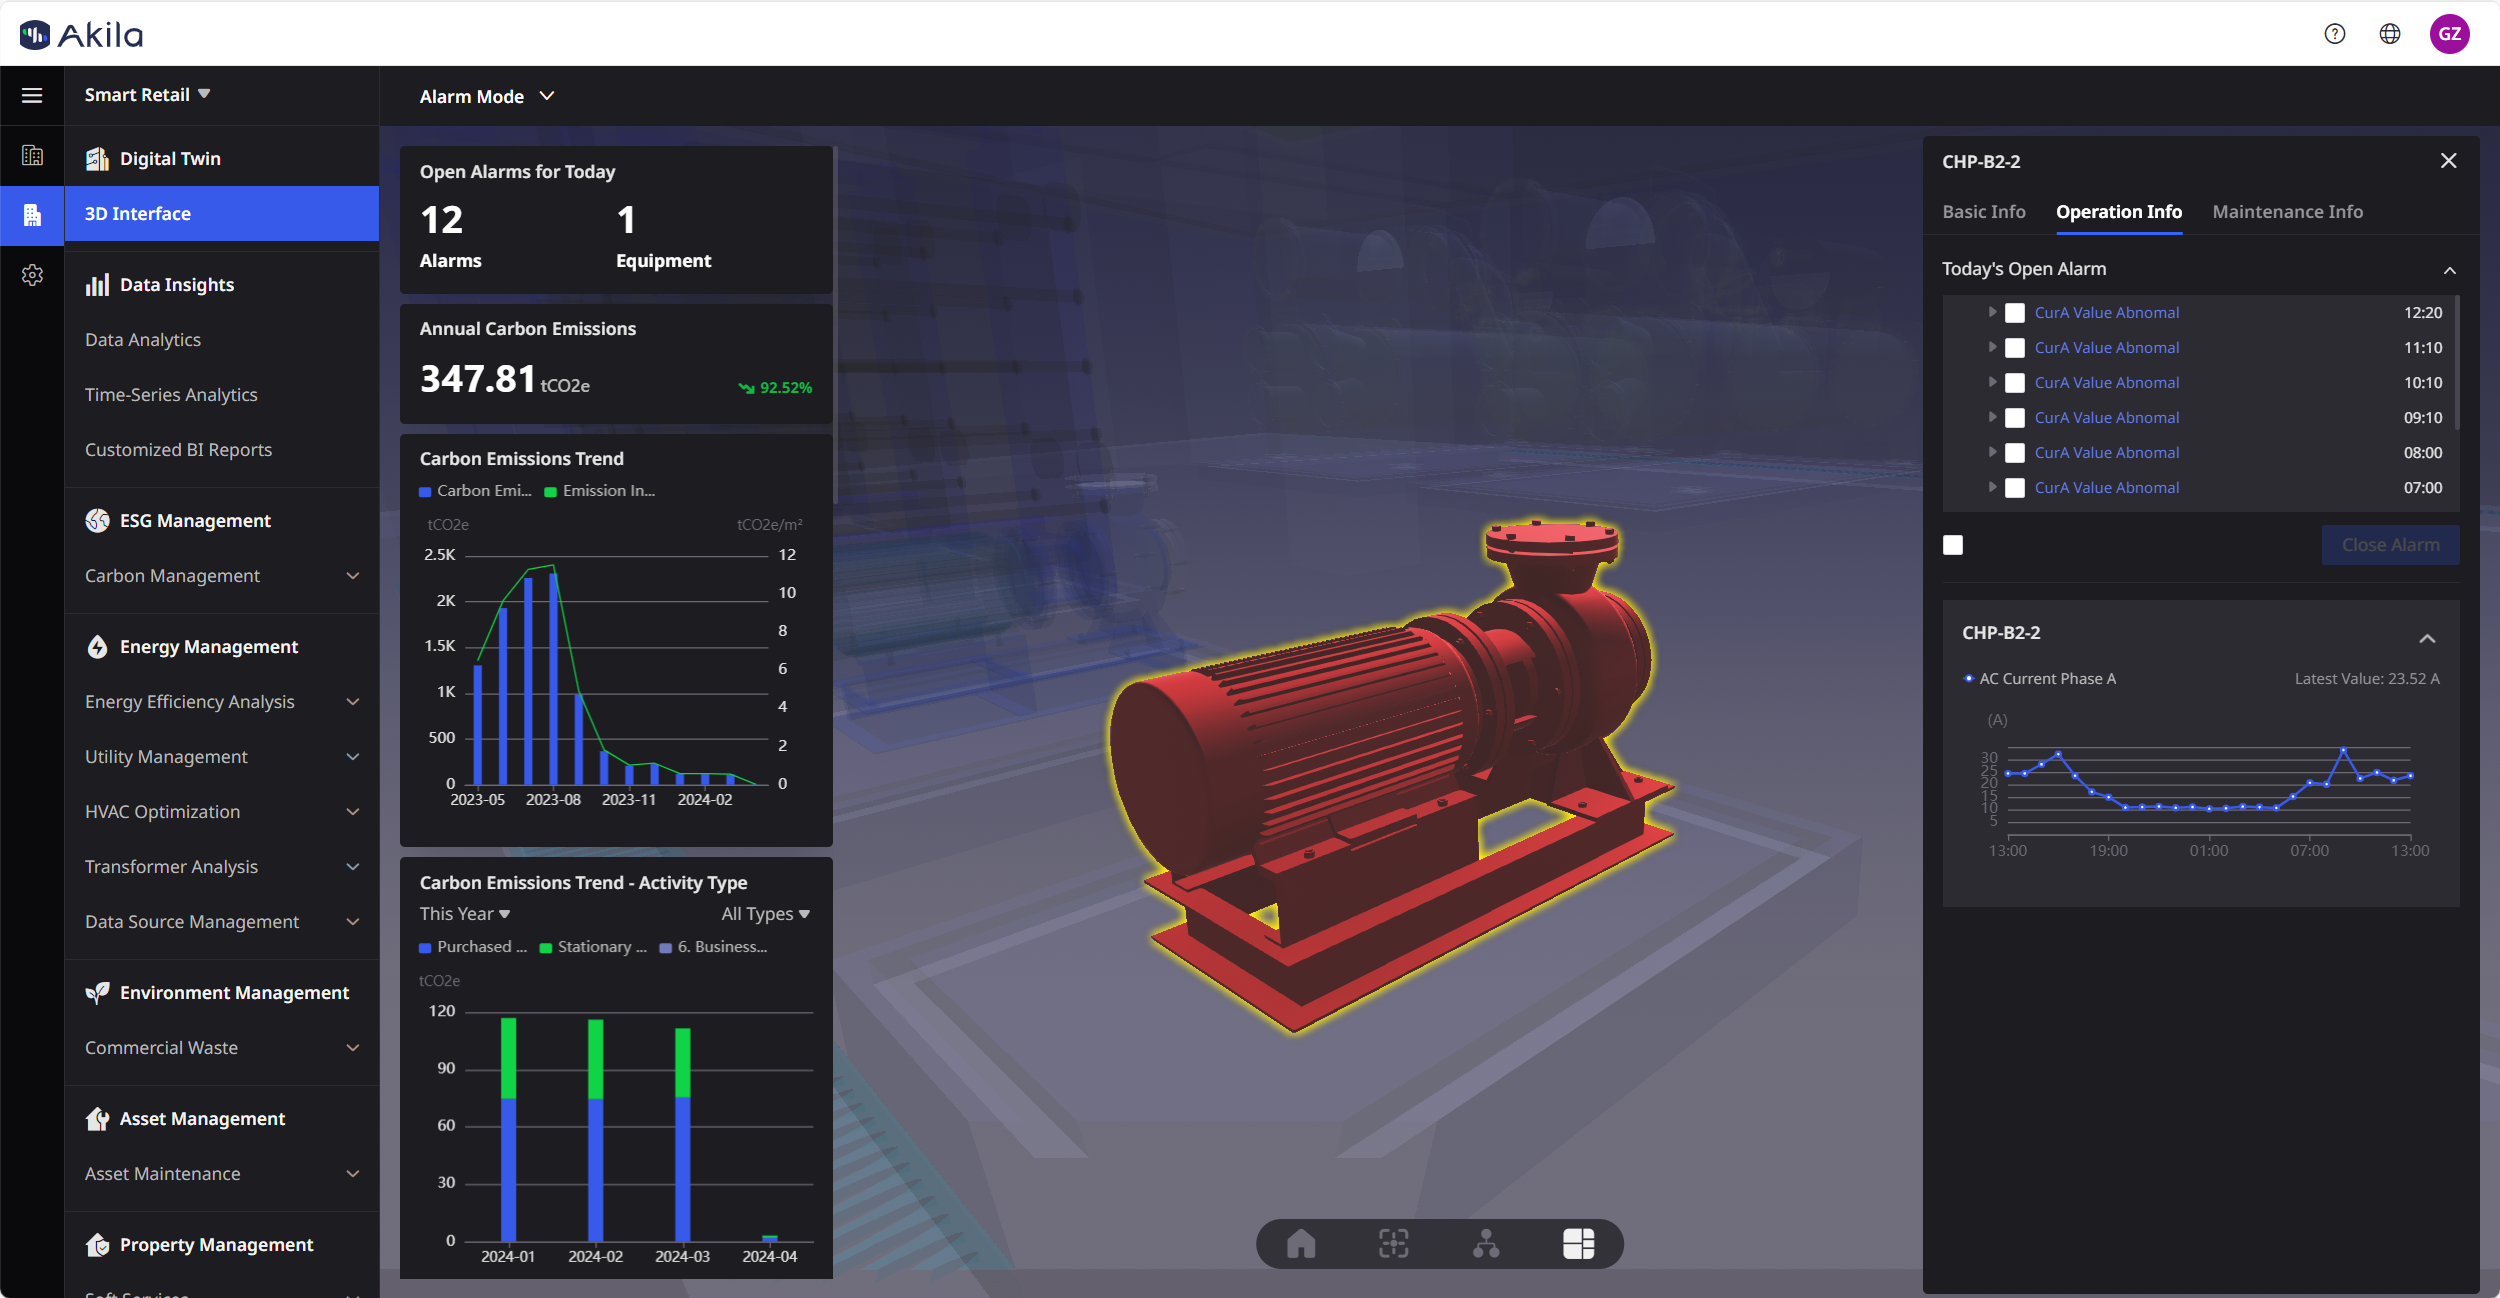This screenshot has height=1298, width=2500.
Task: Open the hierarchy tree tool in bottom toolbar
Action: coord(1486,1244)
